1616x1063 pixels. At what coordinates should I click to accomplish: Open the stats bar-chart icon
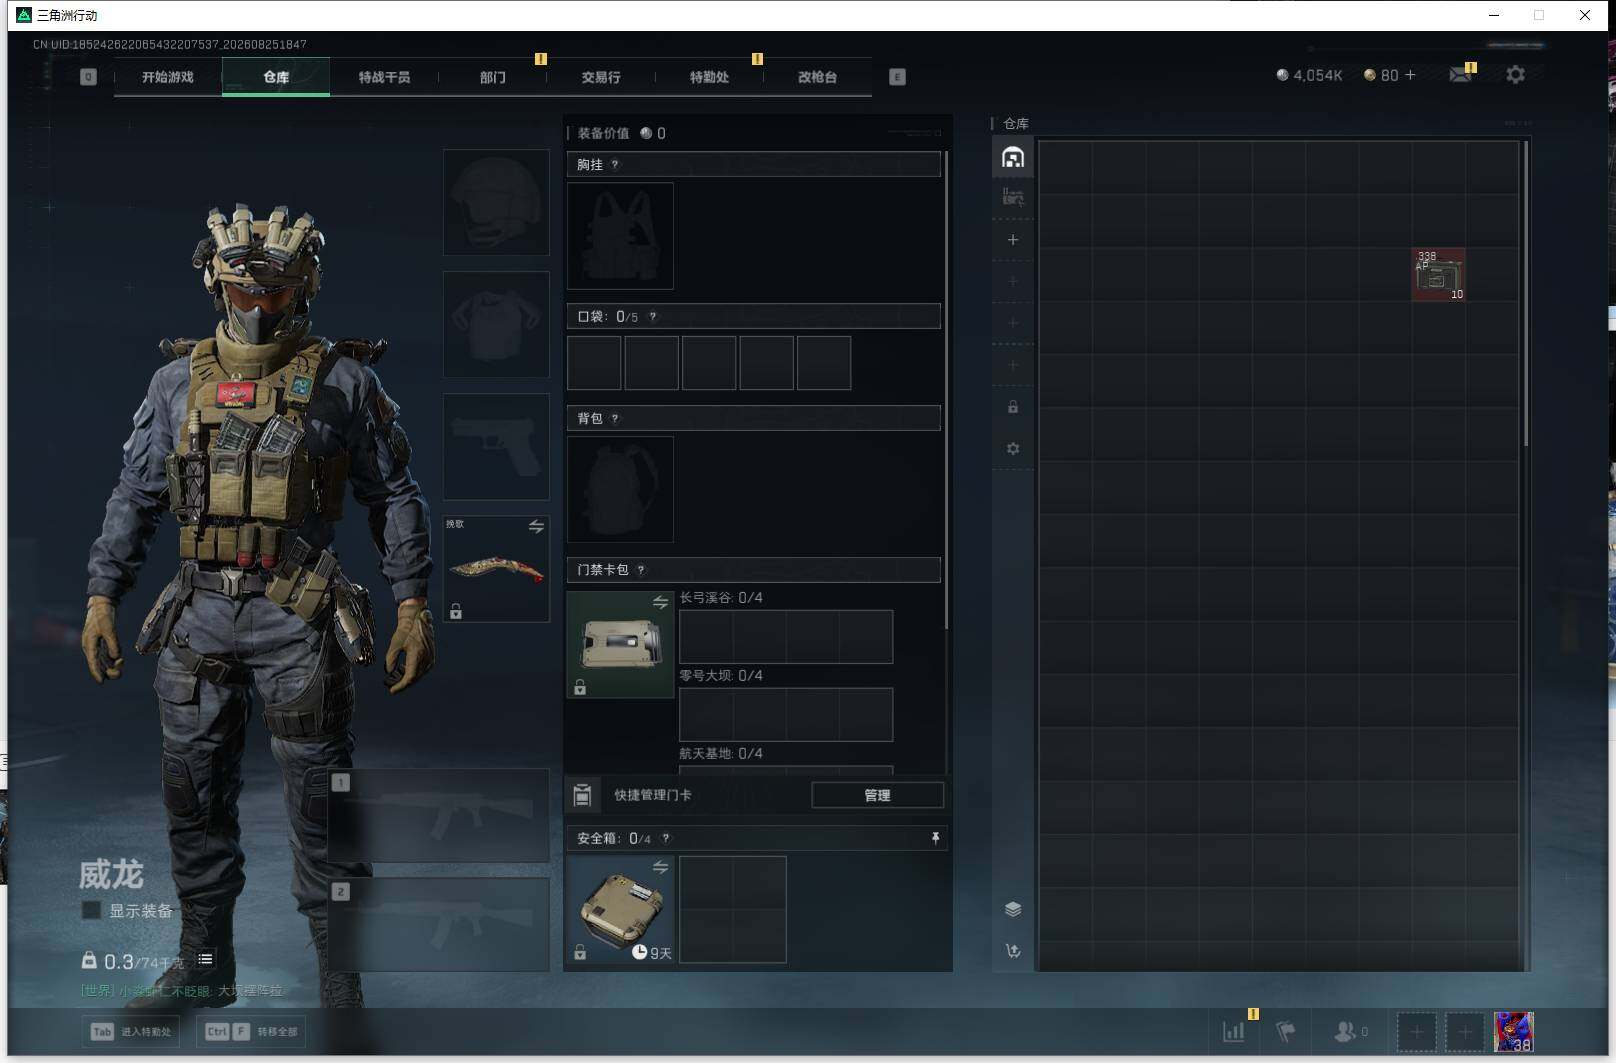click(x=1234, y=1031)
